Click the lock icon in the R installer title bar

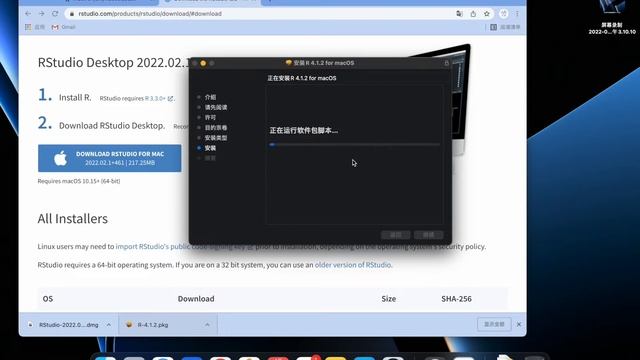pyautogui.click(x=447, y=63)
